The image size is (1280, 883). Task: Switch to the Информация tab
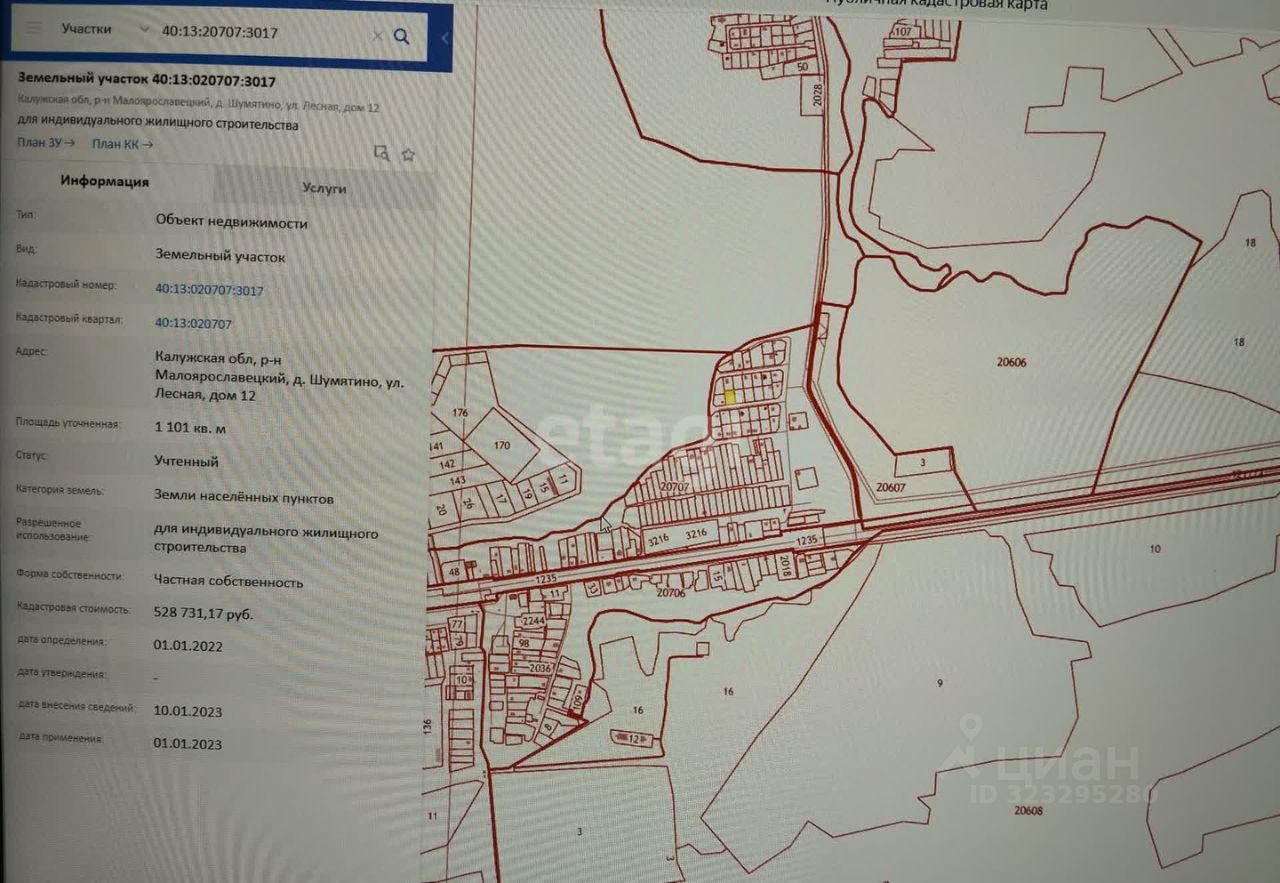coord(104,182)
